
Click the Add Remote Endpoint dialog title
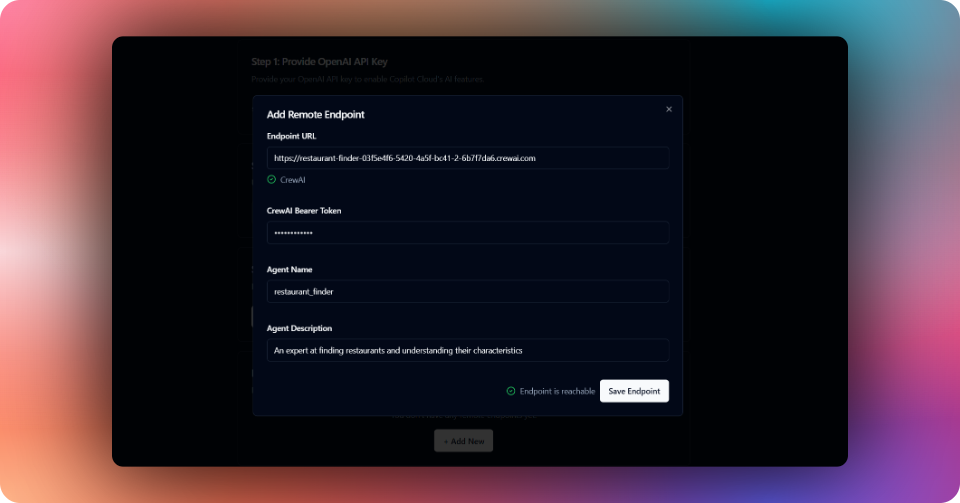tap(315, 114)
